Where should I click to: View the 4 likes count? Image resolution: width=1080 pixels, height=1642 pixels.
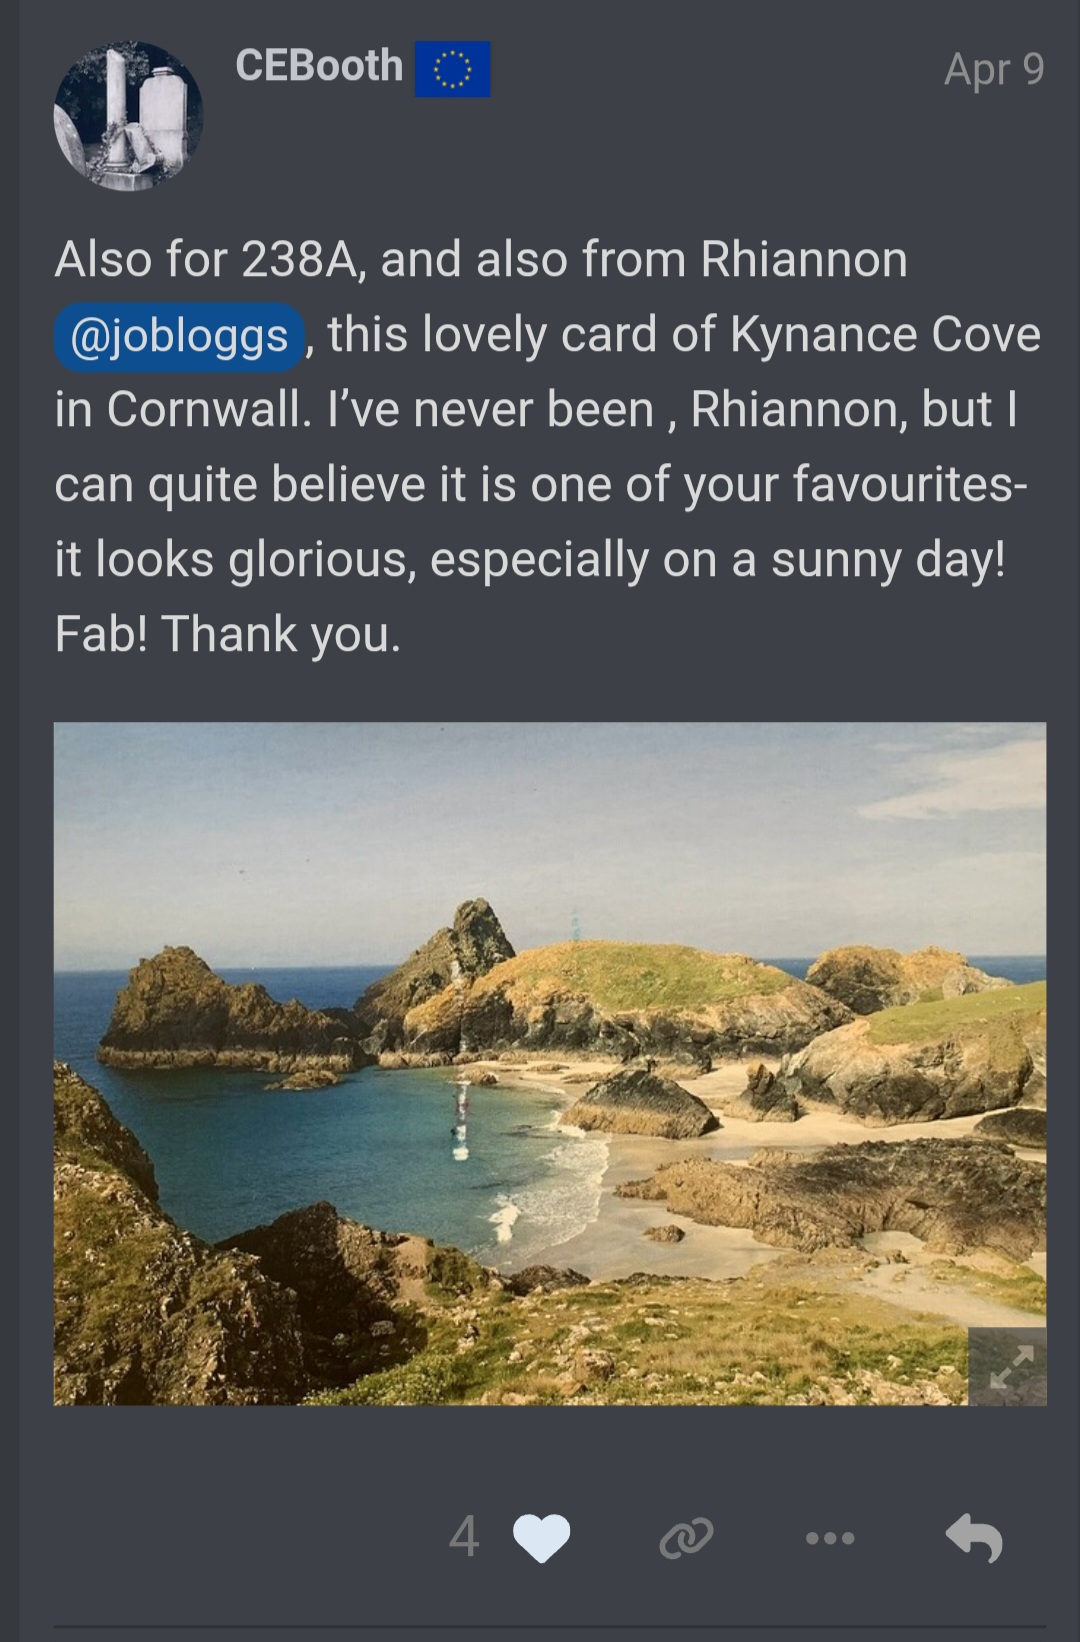463,1537
